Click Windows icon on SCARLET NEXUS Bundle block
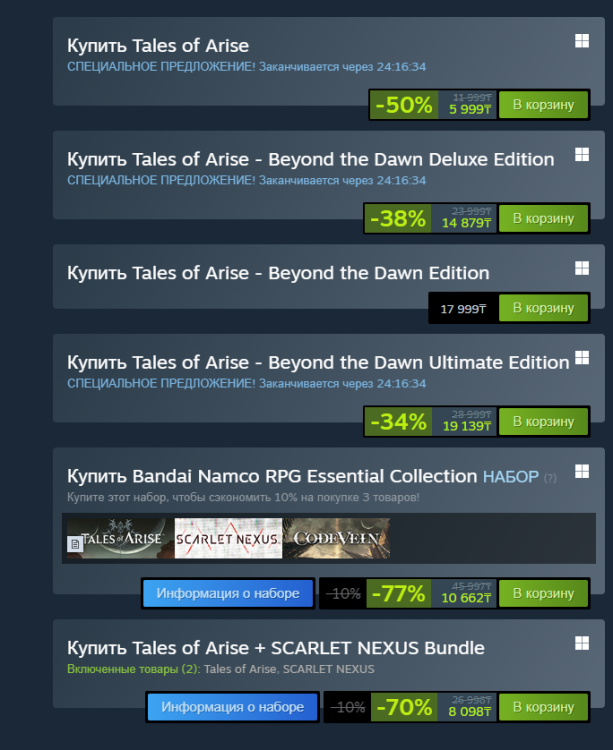613x750 pixels. [581, 641]
